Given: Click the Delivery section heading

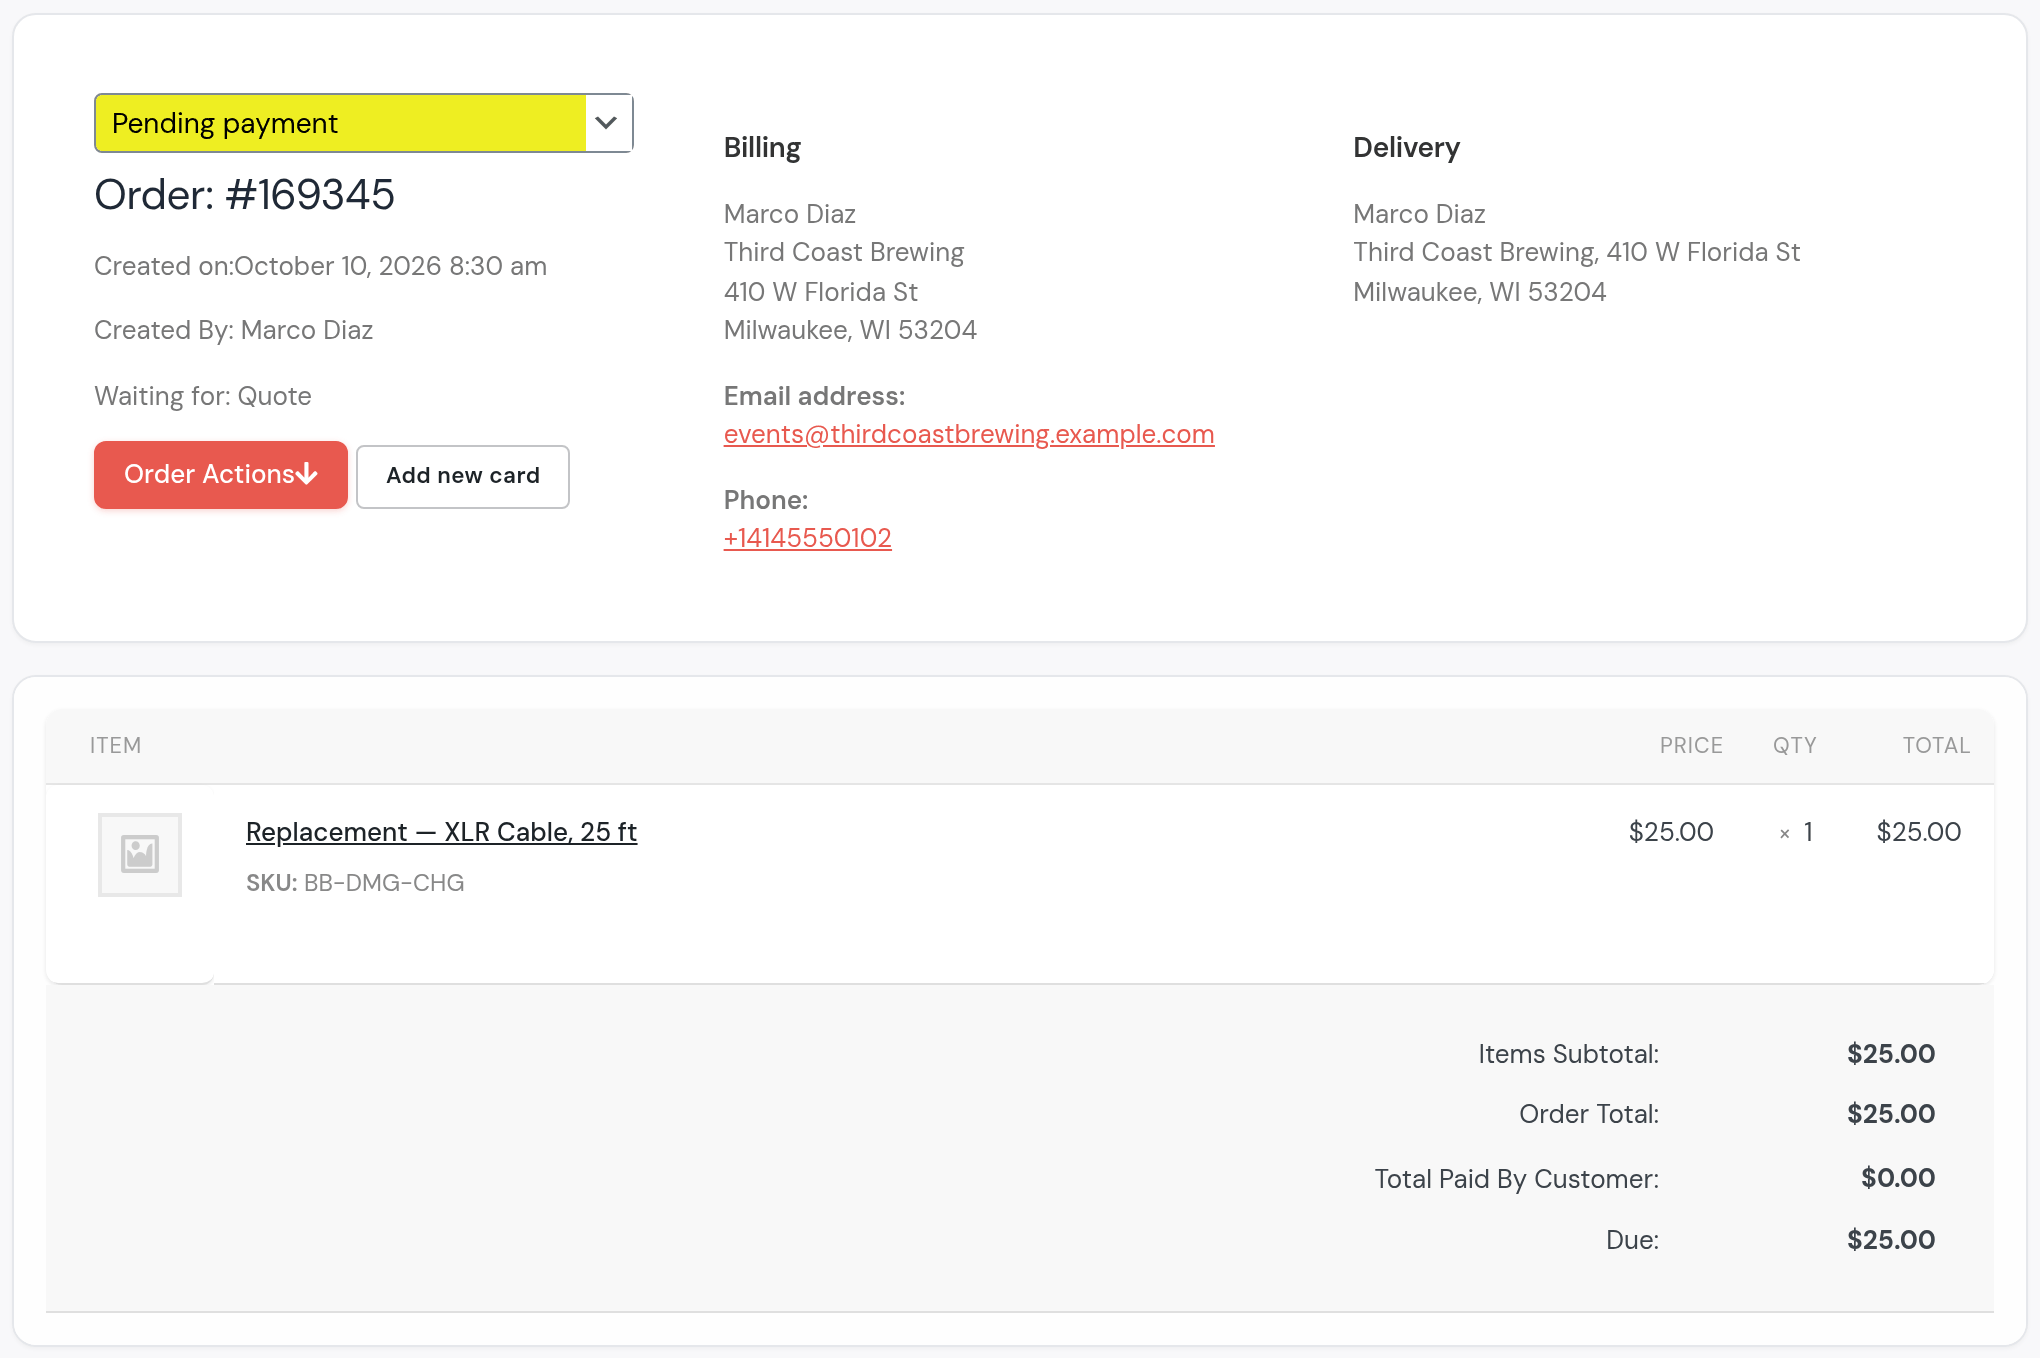Looking at the screenshot, I should pos(1406,147).
